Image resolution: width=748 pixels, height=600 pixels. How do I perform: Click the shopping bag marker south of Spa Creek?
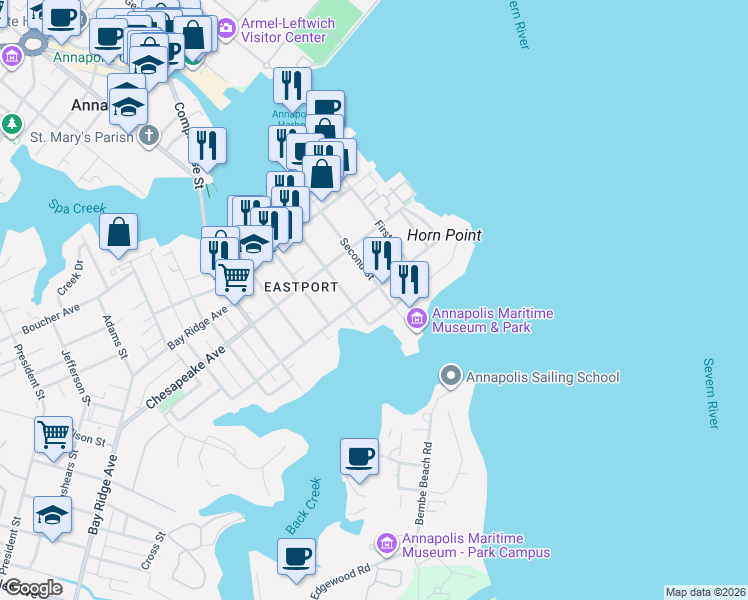(118, 233)
